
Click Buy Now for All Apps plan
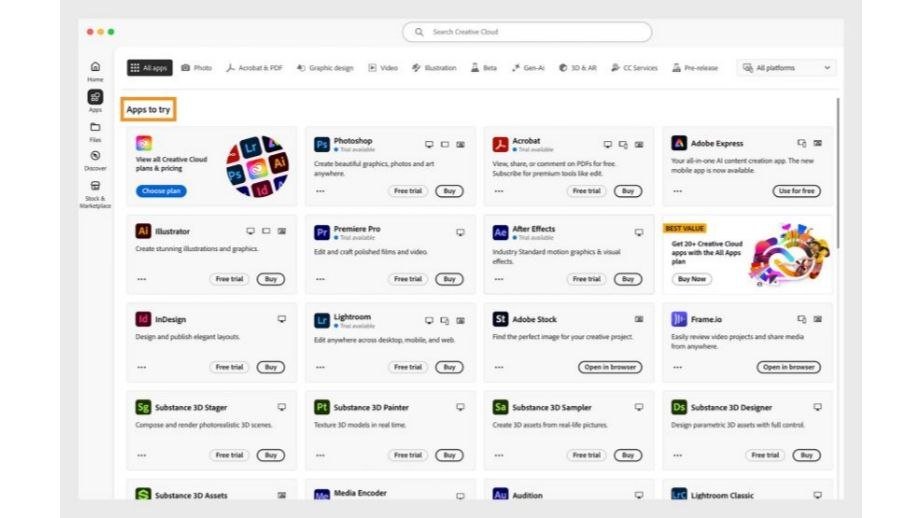pyautogui.click(x=692, y=279)
